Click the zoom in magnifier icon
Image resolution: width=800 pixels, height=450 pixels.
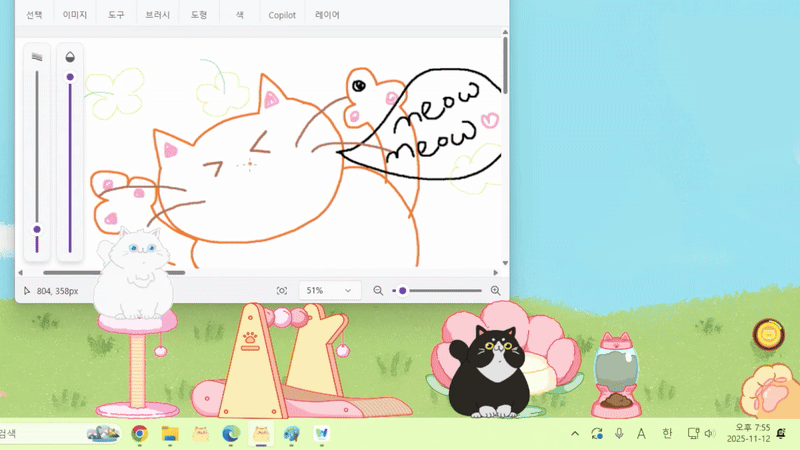tap(495, 290)
